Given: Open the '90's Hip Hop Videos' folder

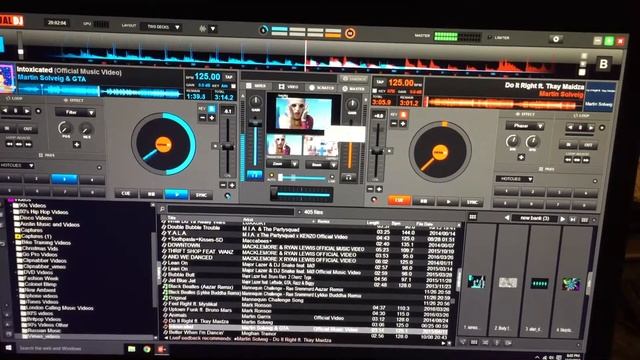Looking at the screenshot, I should 44,212.
